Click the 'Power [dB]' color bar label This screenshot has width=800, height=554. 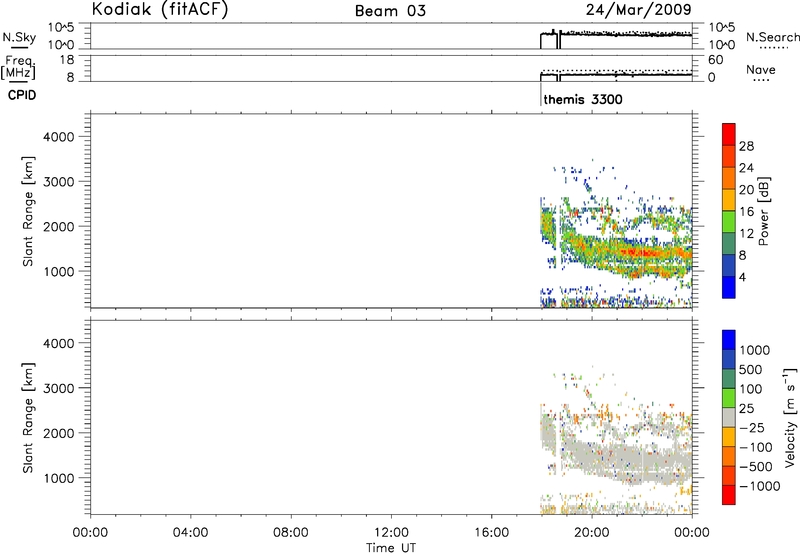pyautogui.click(x=764, y=211)
